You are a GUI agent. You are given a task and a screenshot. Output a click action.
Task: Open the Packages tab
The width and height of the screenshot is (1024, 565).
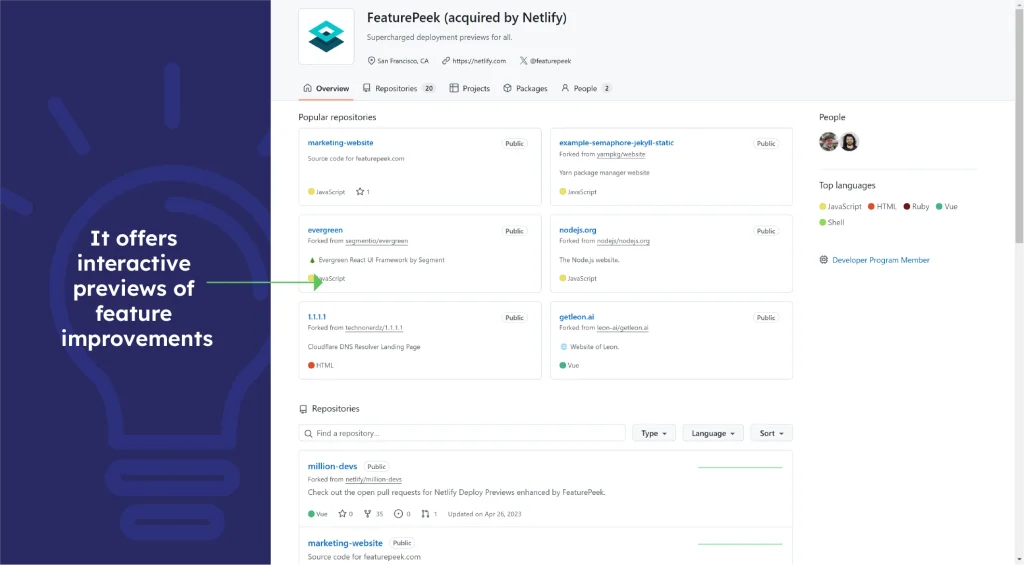point(525,88)
